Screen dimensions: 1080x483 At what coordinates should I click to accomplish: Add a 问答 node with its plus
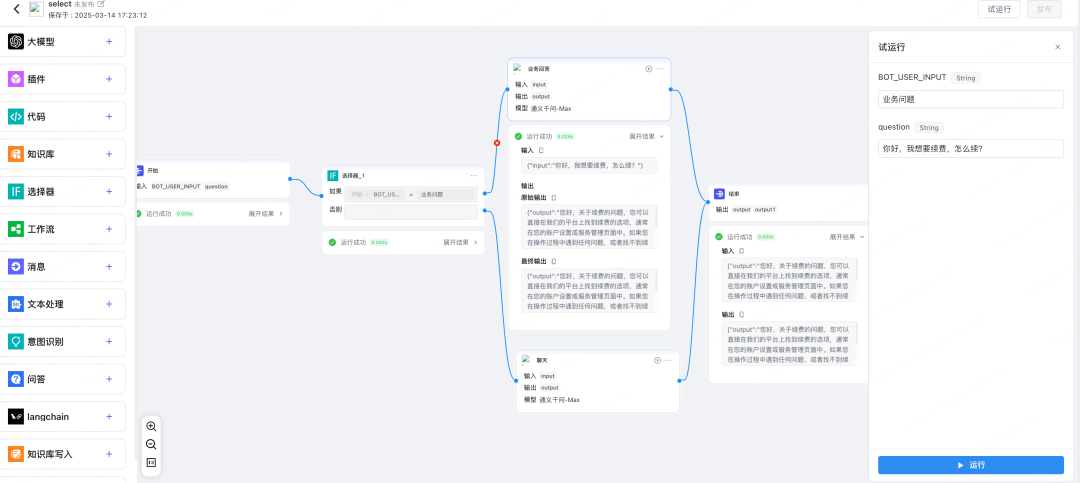pyautogui.click(x=109, y=379)
